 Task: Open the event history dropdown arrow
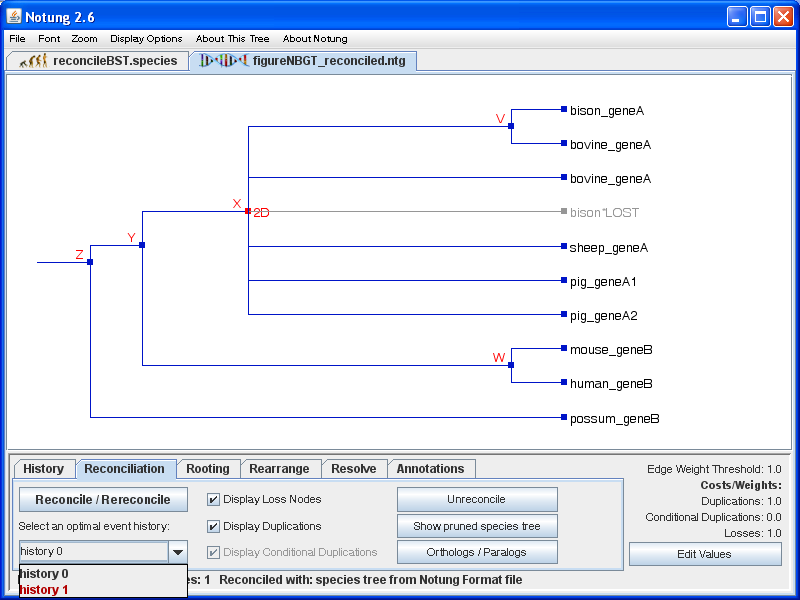click(x=177, y=552)
